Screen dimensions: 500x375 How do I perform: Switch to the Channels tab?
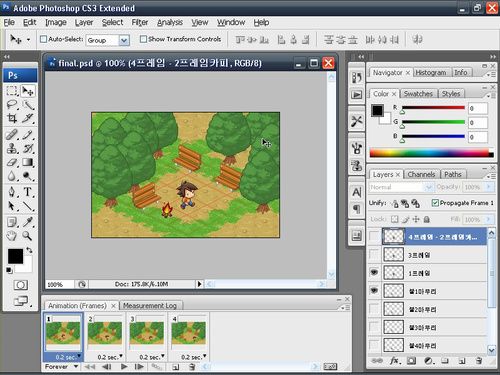coord(421,174)
